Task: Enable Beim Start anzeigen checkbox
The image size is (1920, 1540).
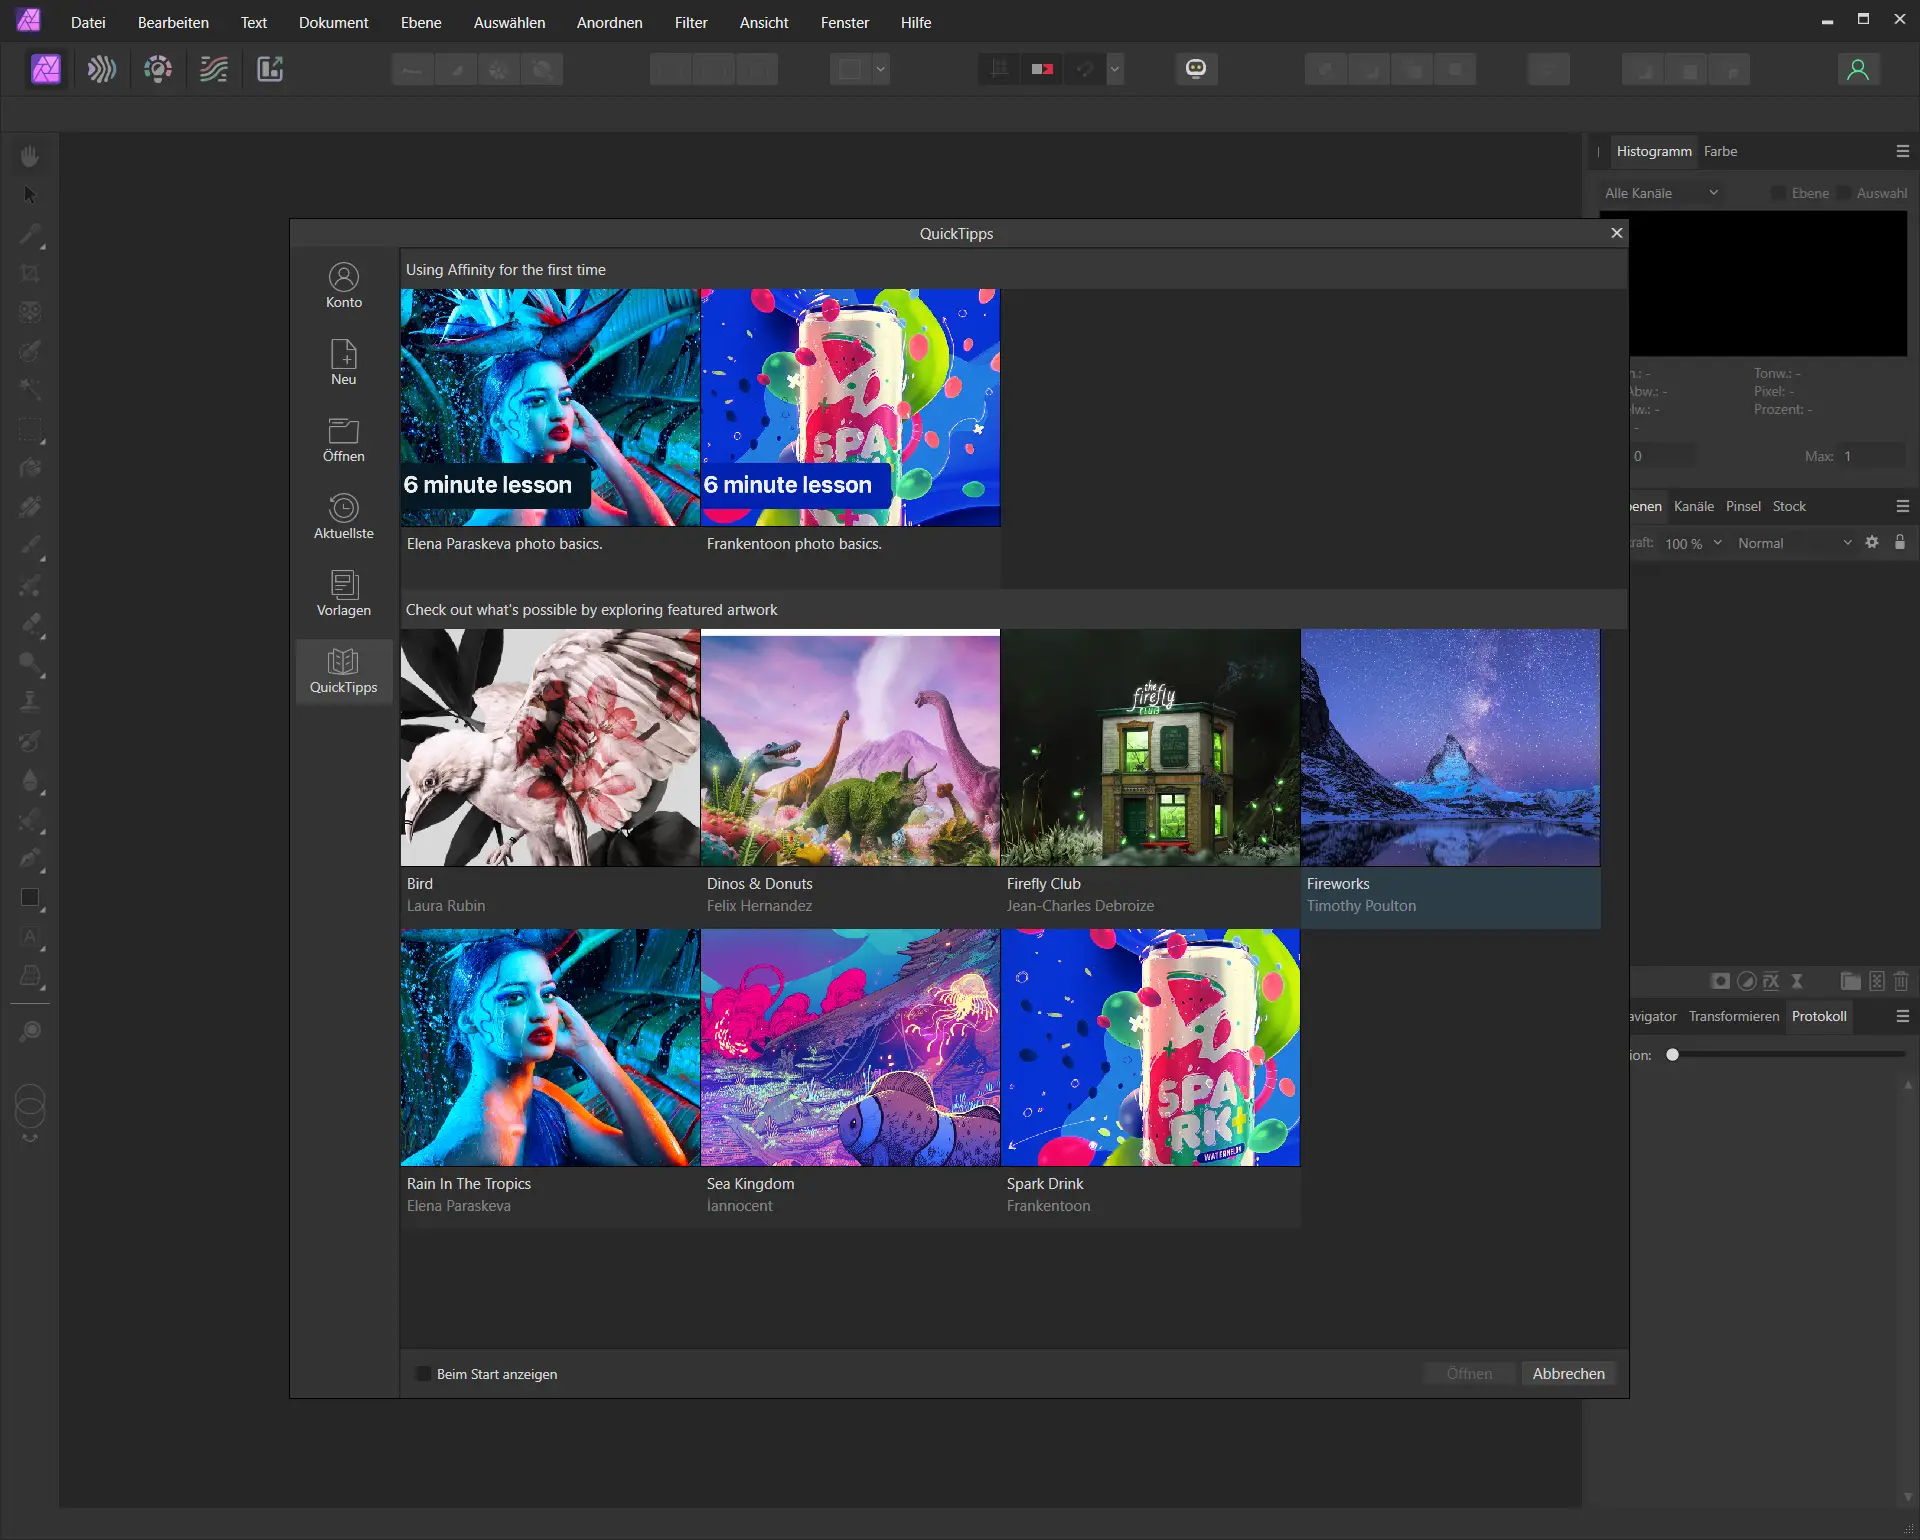Action: click(x=423, y=1374)
